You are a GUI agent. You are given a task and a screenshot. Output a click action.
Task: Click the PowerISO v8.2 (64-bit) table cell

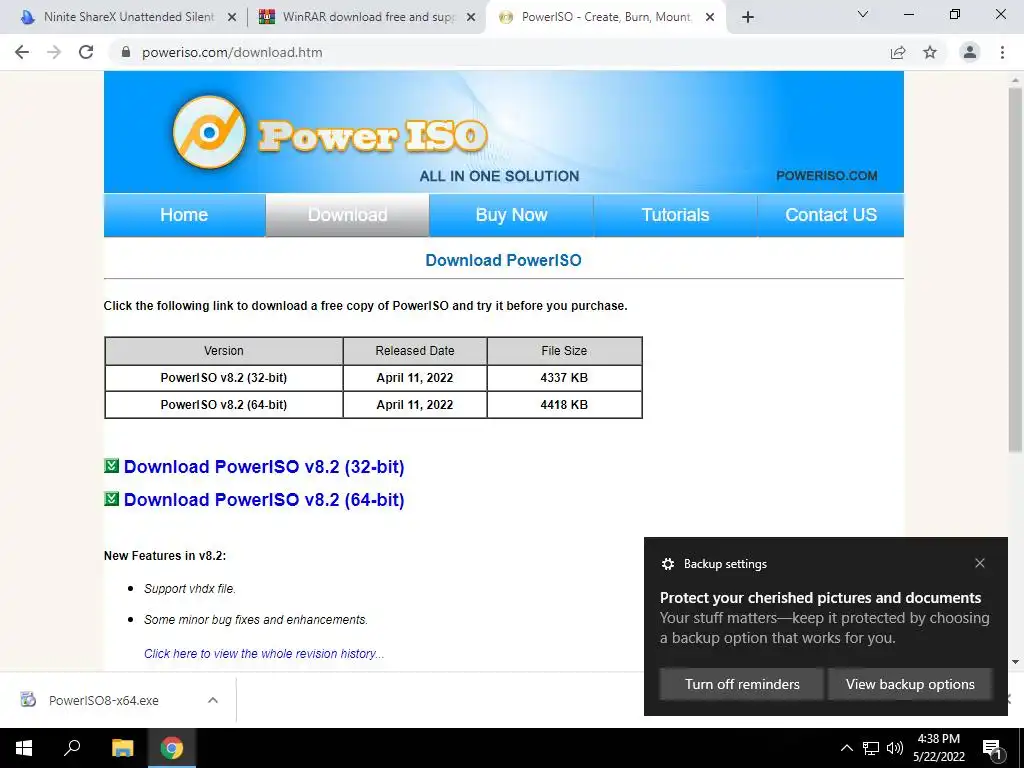(224, 405)
